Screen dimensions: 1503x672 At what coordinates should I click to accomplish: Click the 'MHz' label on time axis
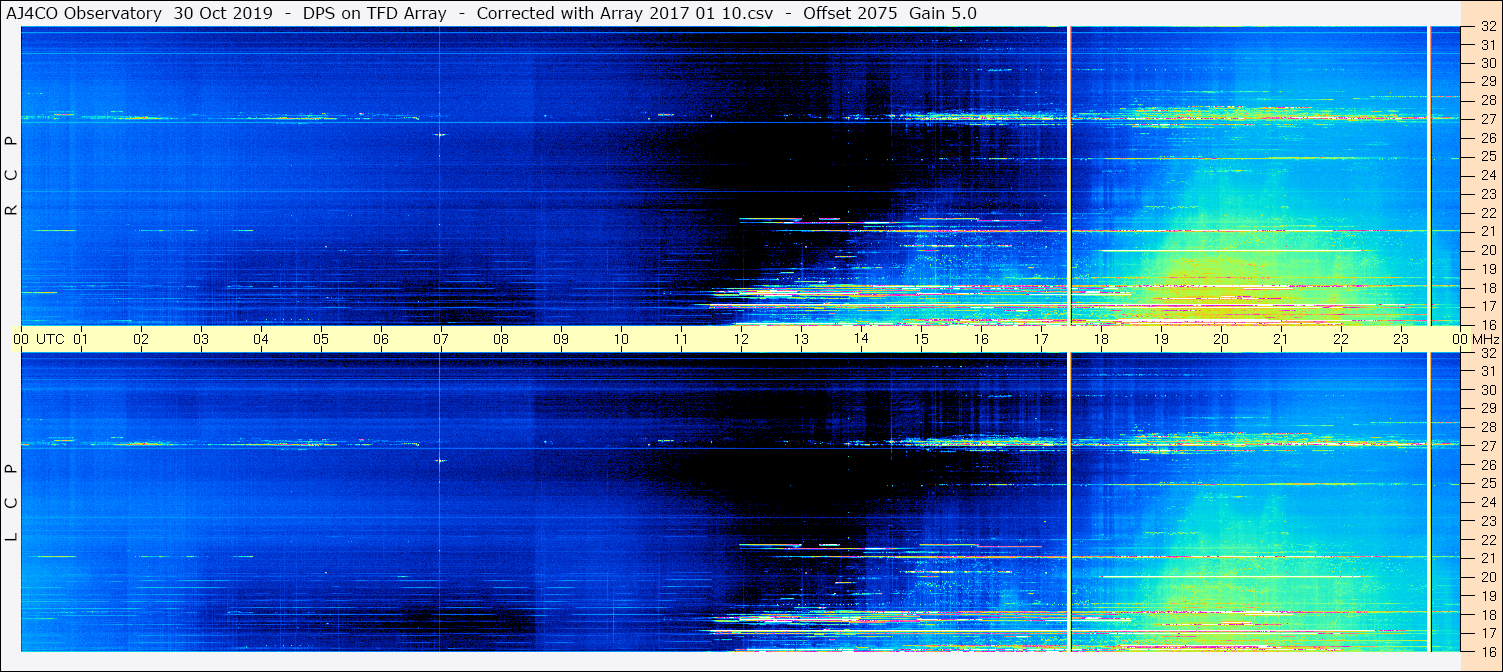(1486, 339)
